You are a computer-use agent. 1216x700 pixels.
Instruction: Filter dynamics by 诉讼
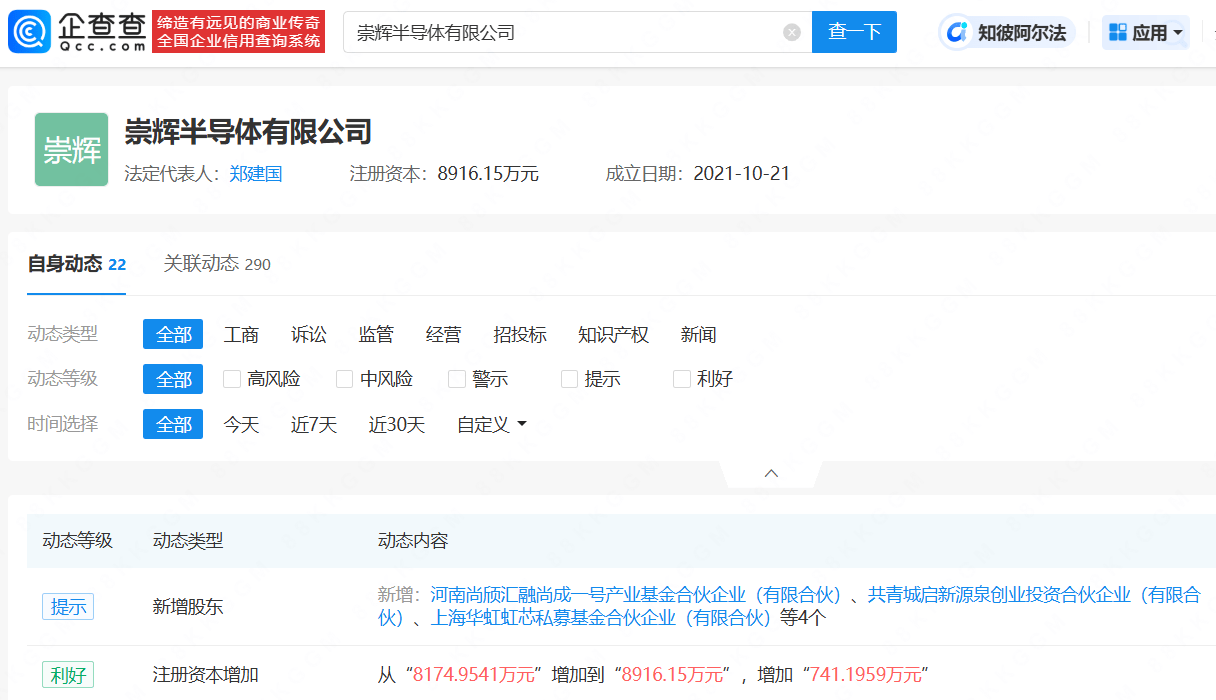(x=309, y=335)
